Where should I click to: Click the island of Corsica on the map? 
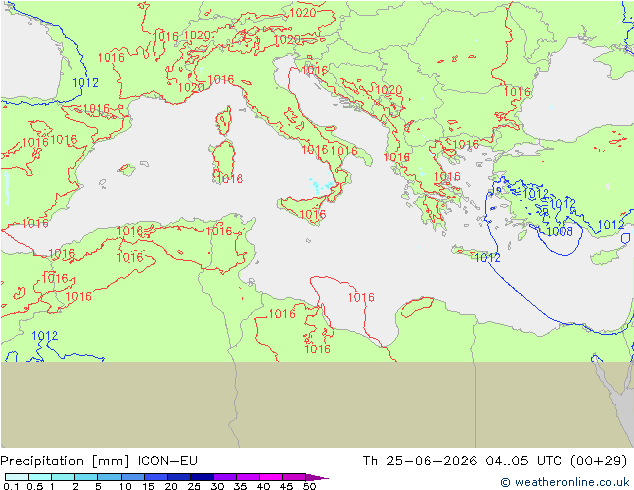[x=224, y=120]
